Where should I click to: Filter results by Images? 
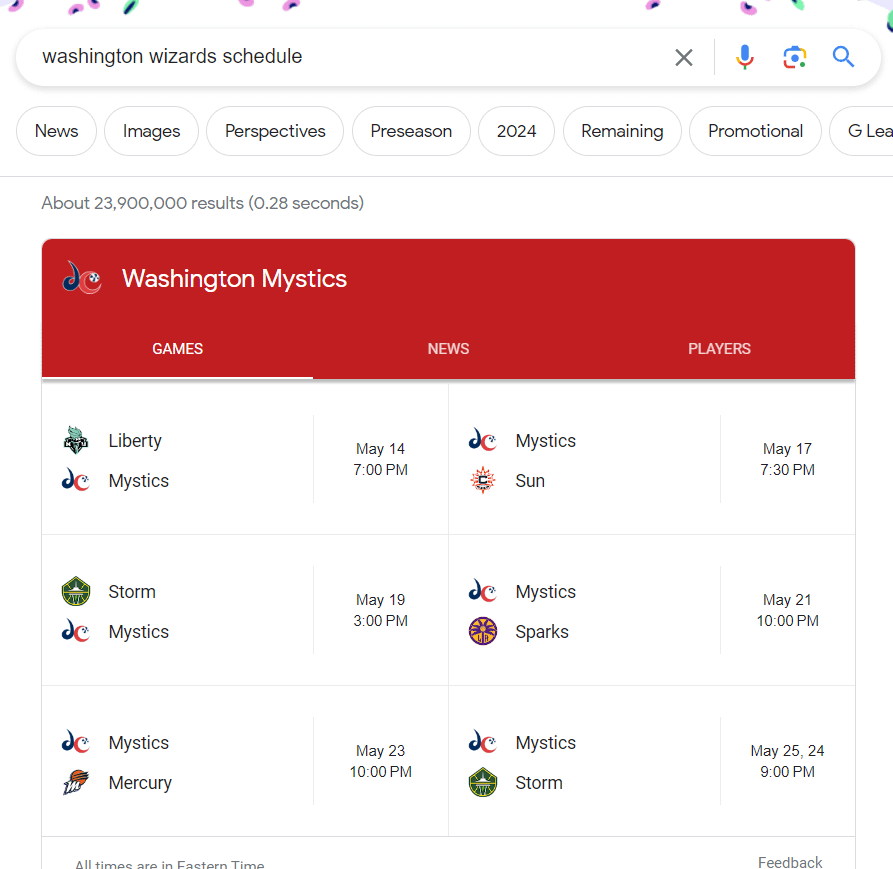click(151, 131)
